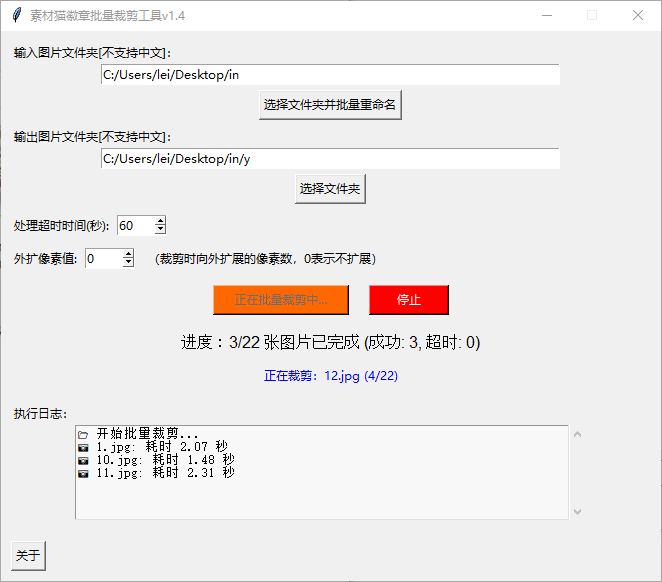Viewport: 662px width, 582px height.
Task: Decrease 外扩像素值 with down arrow
Action: [x=128, y=263]
